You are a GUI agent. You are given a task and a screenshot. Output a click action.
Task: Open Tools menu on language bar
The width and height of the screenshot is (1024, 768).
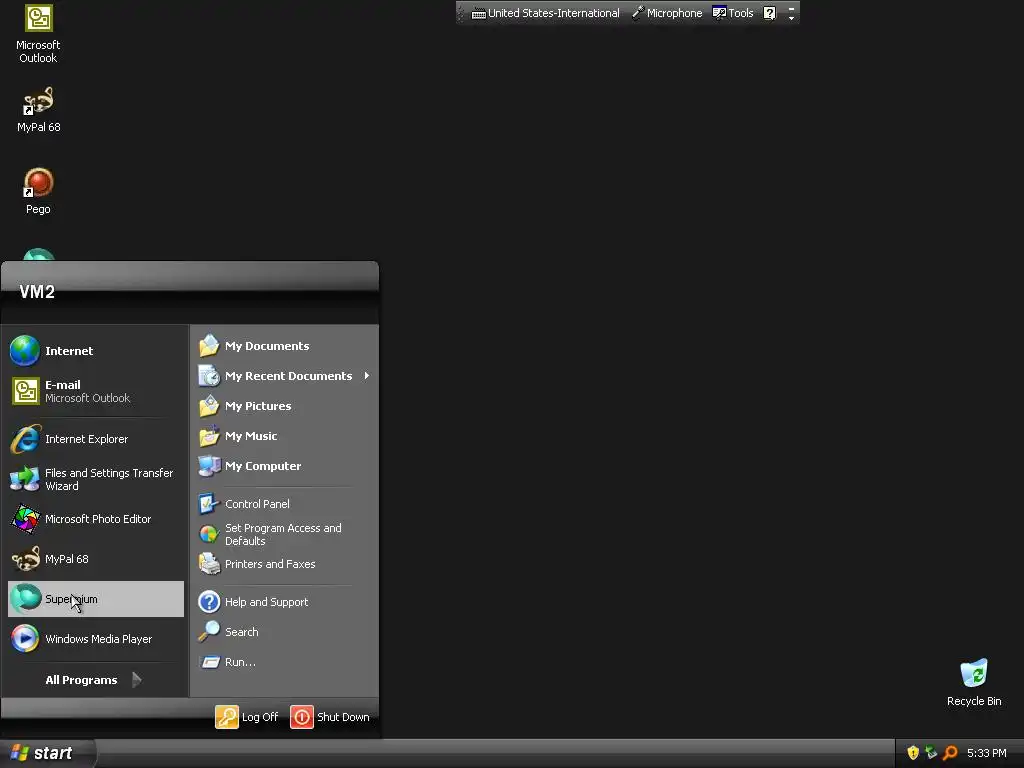[733, 13]
